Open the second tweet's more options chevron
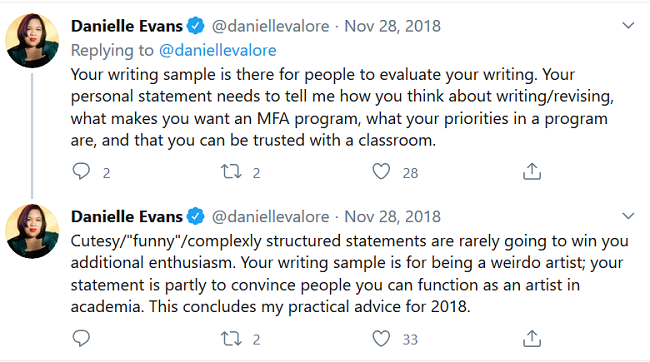This screenshot has height=362, width=650. pyautogui.click(x=628, y=216)
